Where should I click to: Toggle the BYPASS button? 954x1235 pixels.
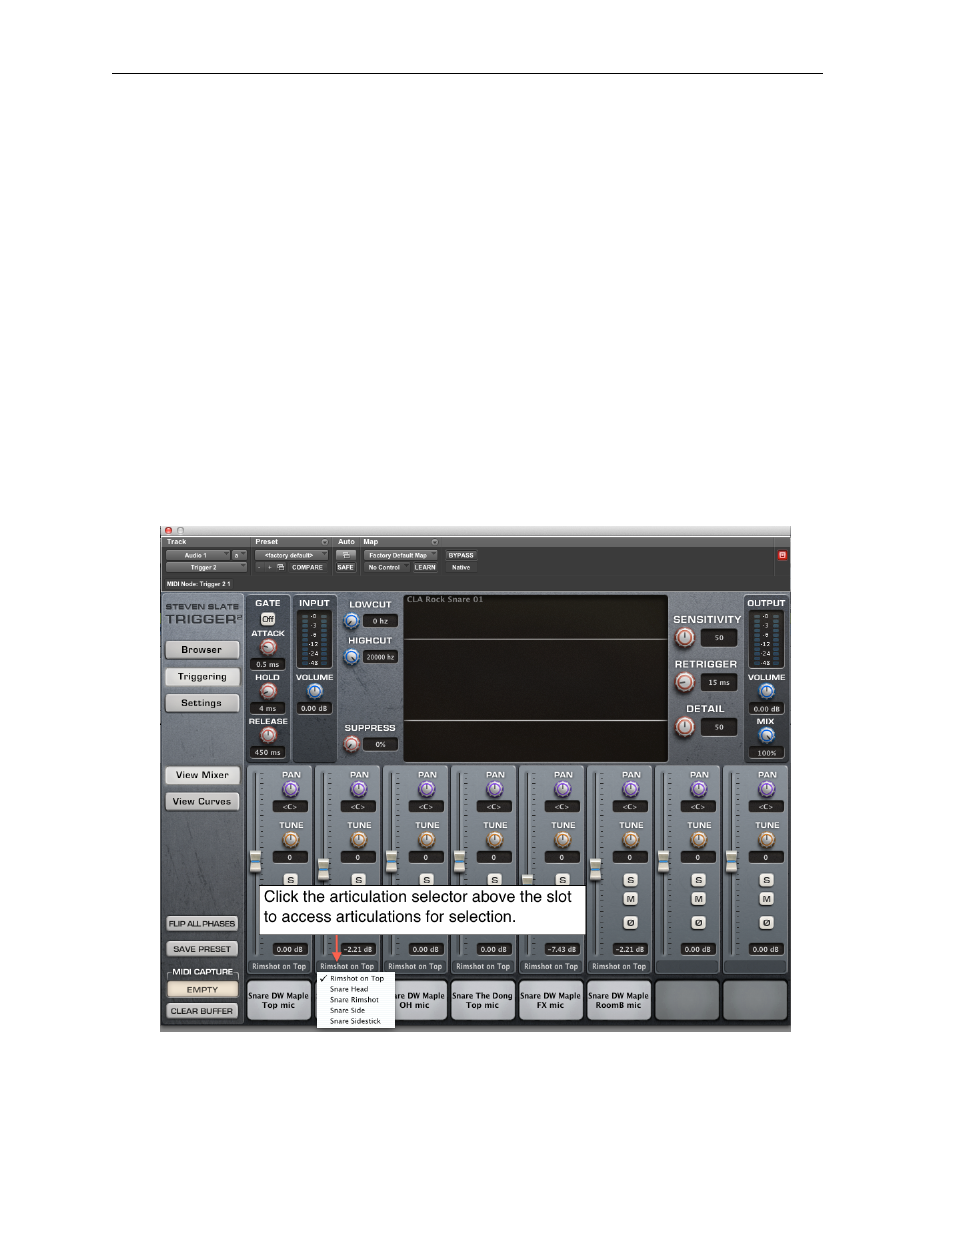461,555
